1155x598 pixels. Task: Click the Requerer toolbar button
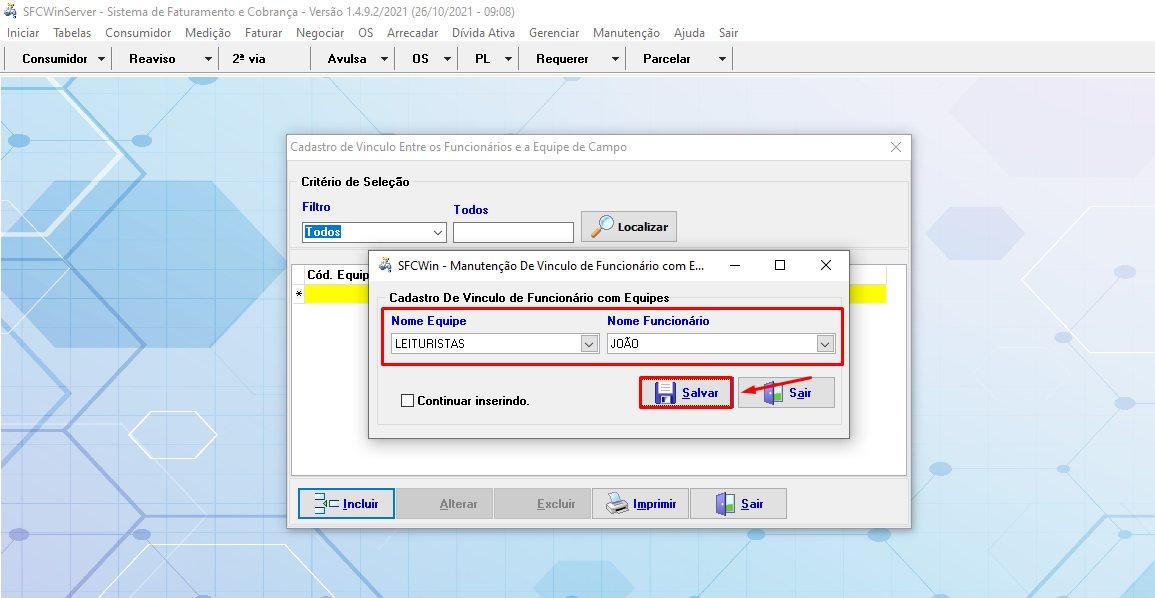coord(562,59)
